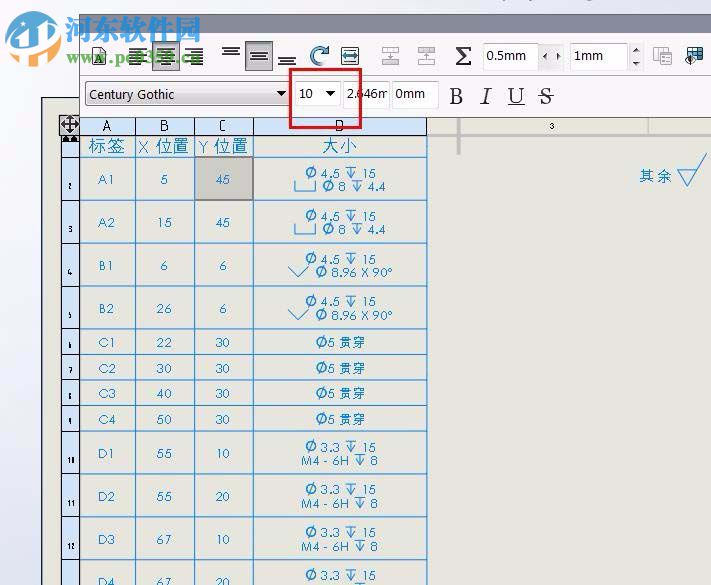Select column header A

coord(107,126)
